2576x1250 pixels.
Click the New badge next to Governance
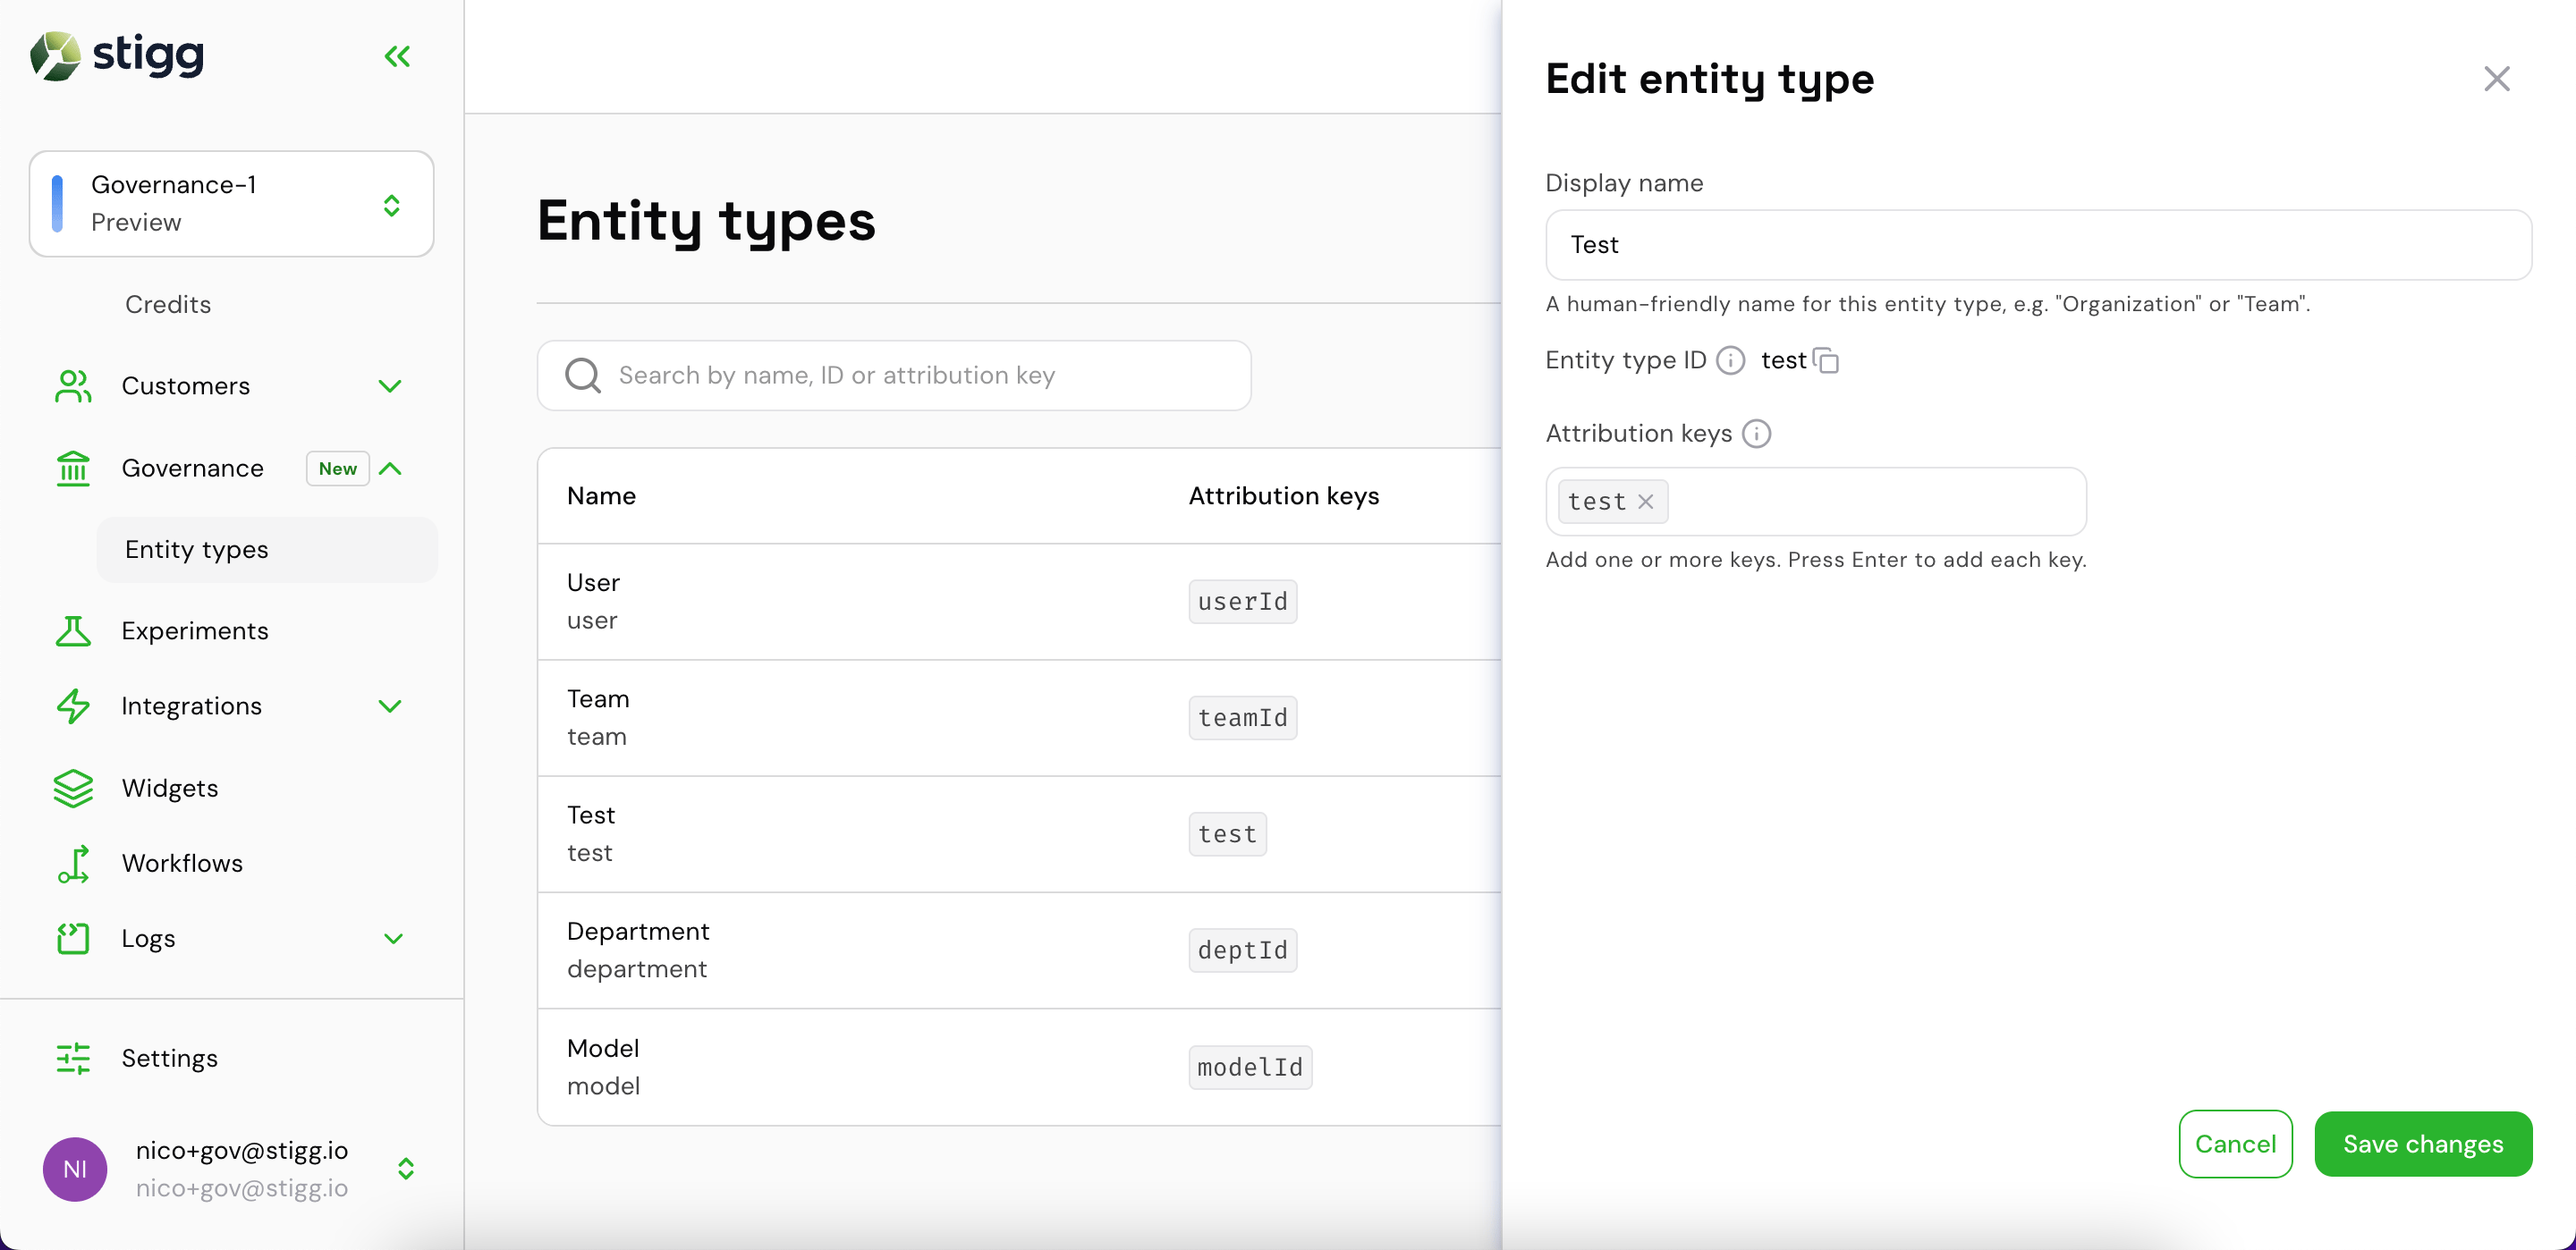(x=338, y=468)
